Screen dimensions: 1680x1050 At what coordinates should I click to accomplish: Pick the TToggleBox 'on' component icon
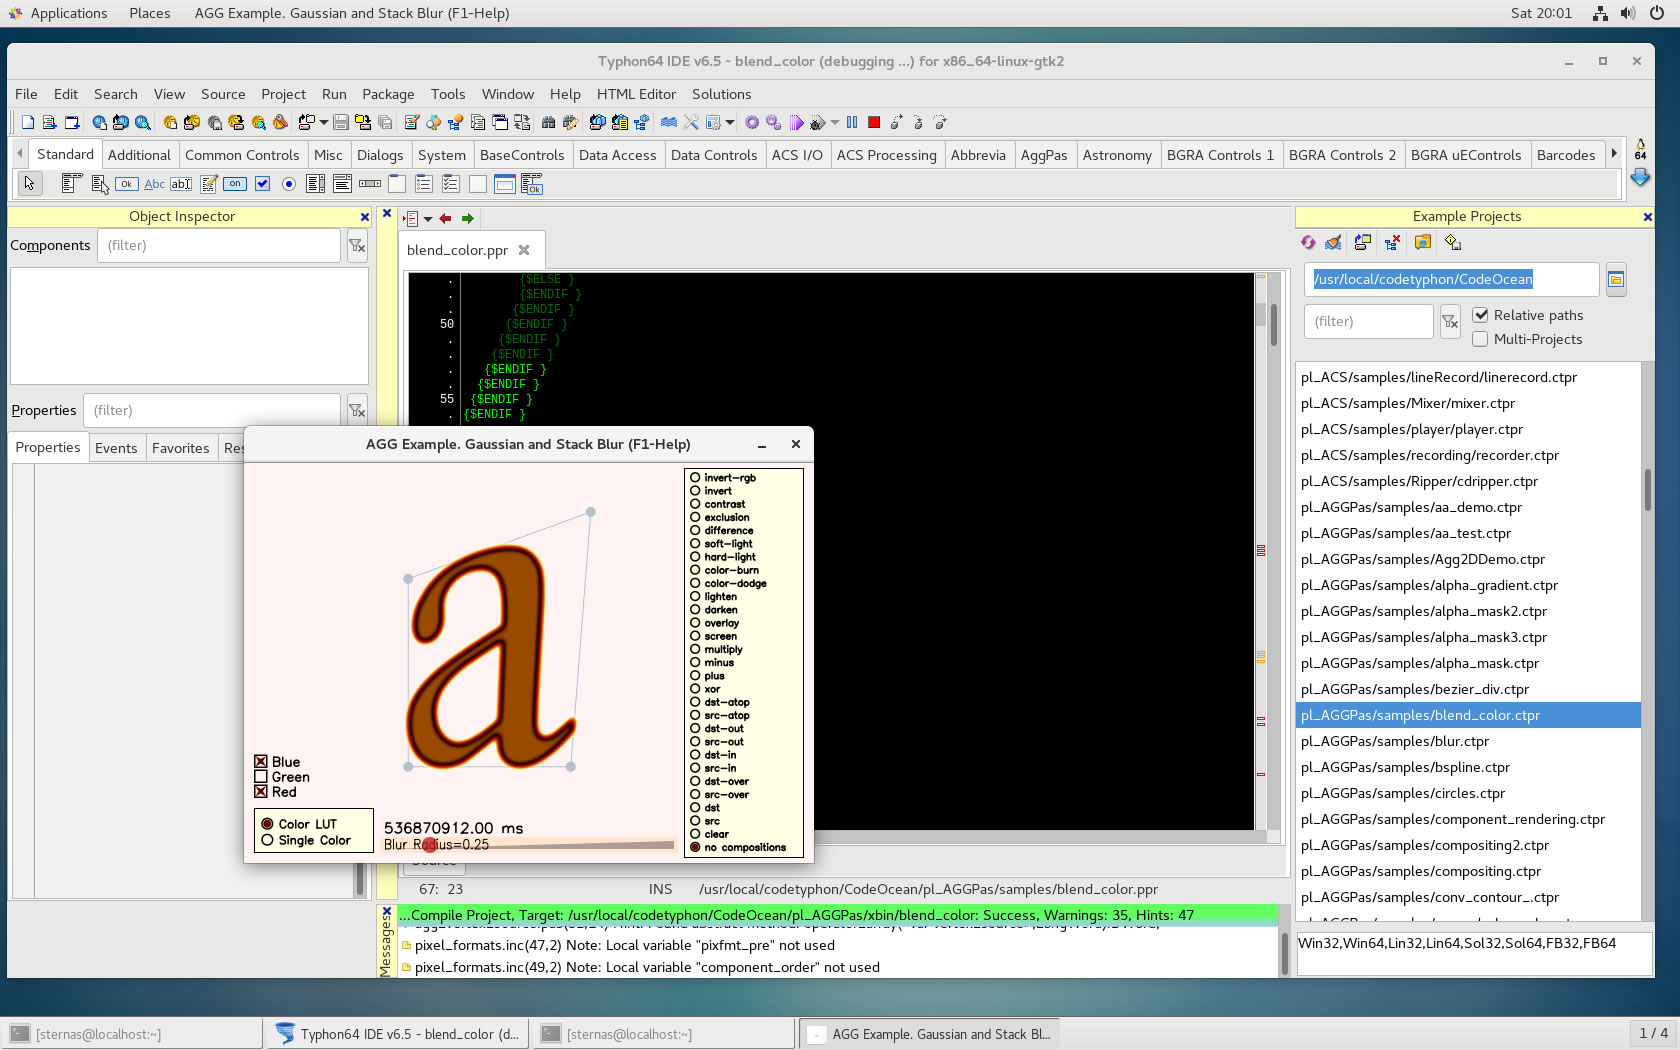(235, 184)
